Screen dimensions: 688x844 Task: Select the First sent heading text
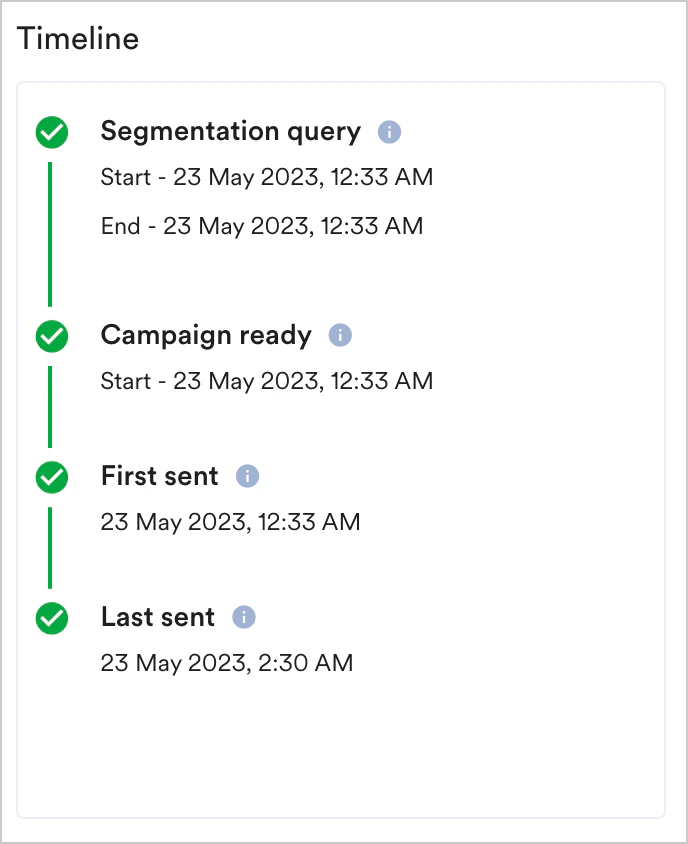tap(159, 477)
